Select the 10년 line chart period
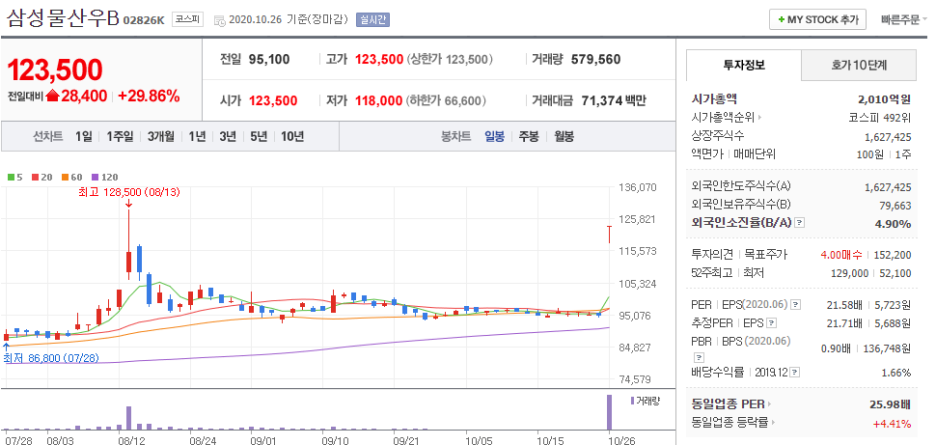The image size is (936, 445). pos(292,137)
